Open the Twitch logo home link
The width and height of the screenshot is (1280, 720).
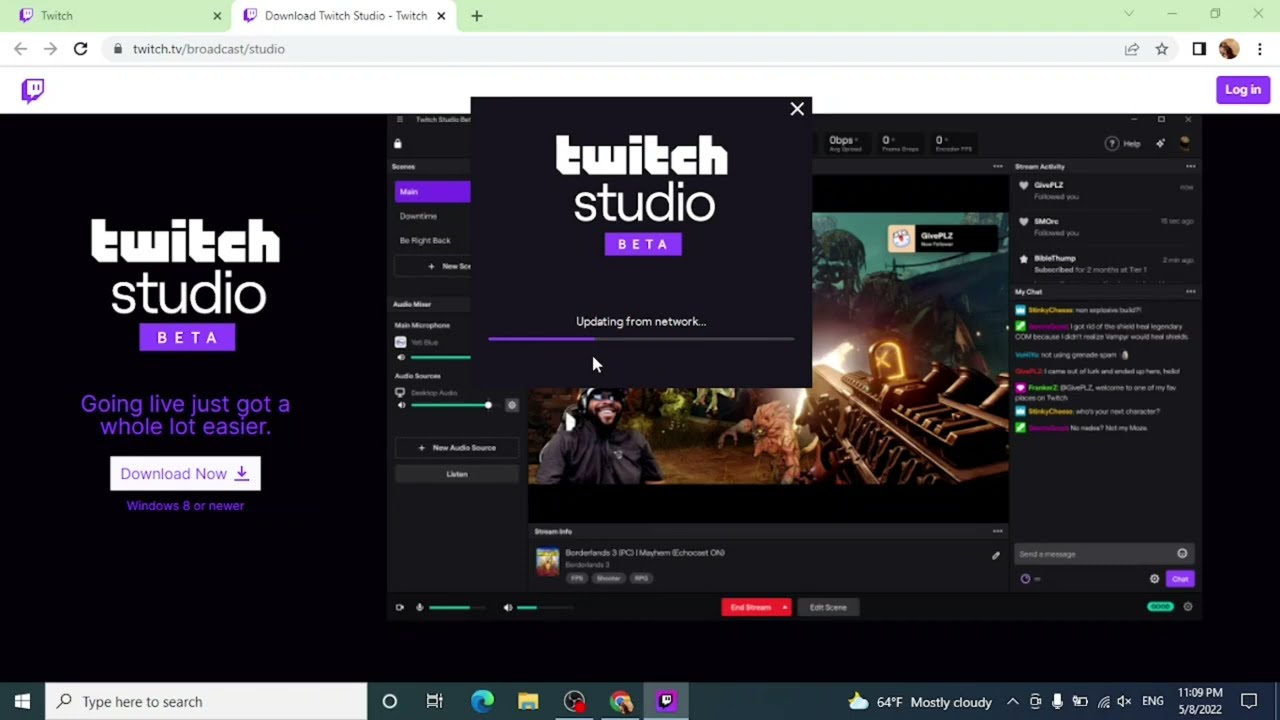(x=33, y=91)
